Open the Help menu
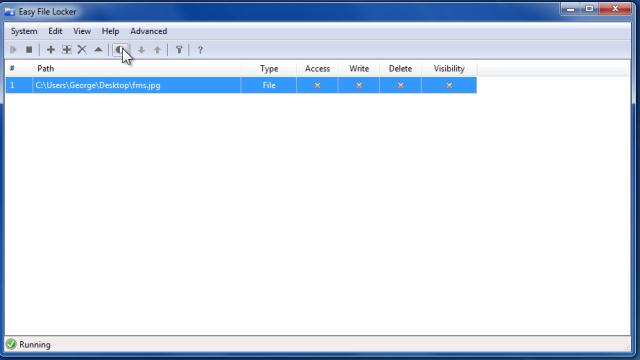This screenshot has width=640, height=360. click(110, 31)
